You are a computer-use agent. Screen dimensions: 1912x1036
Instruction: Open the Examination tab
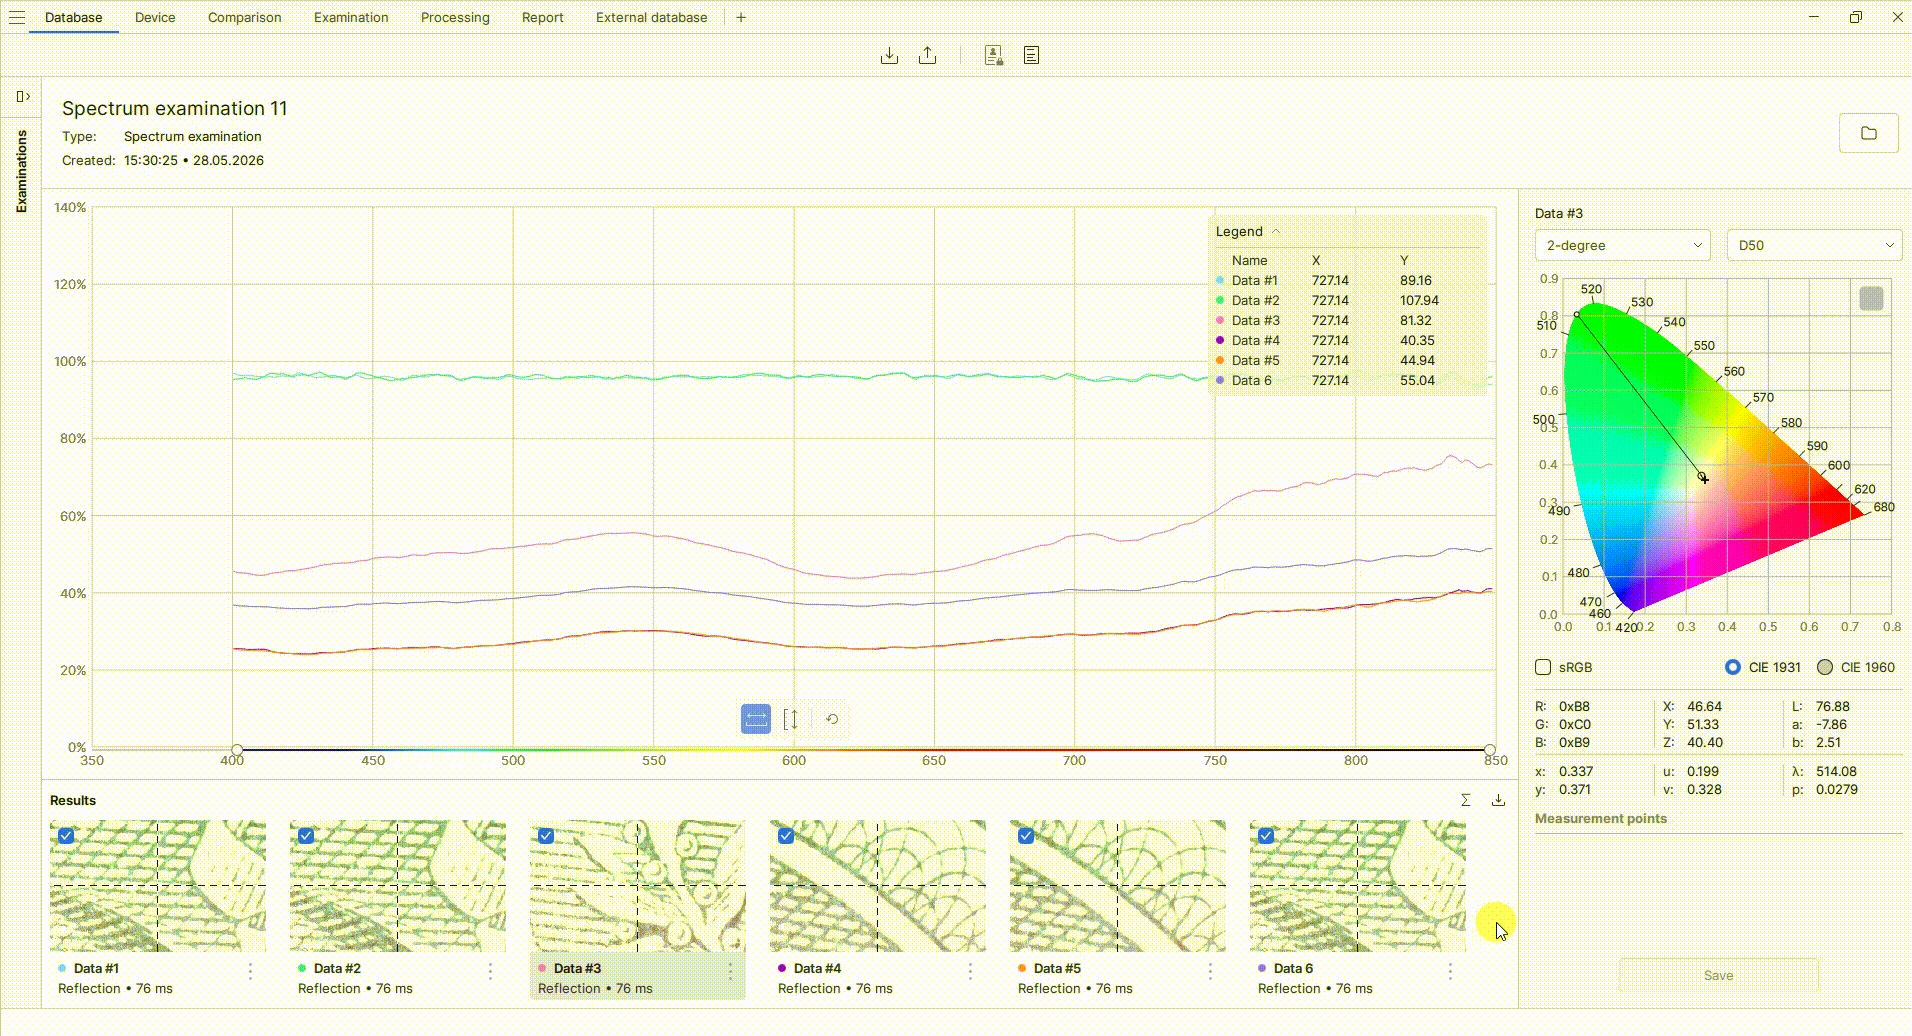[x=351, y=17]
